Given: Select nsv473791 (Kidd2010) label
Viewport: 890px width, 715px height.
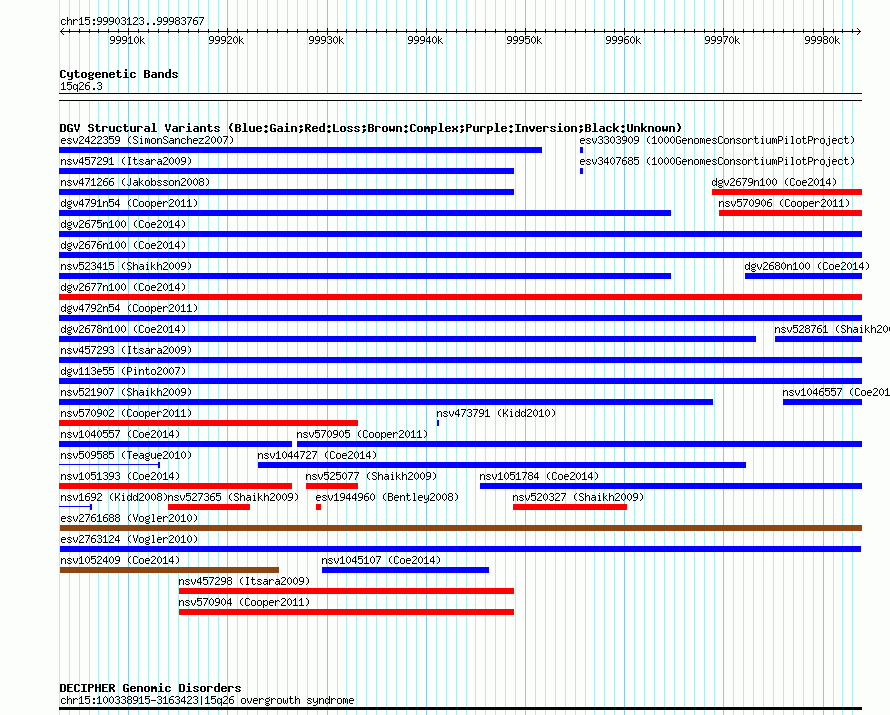Looking at the screenshot, I should (496, 413).
